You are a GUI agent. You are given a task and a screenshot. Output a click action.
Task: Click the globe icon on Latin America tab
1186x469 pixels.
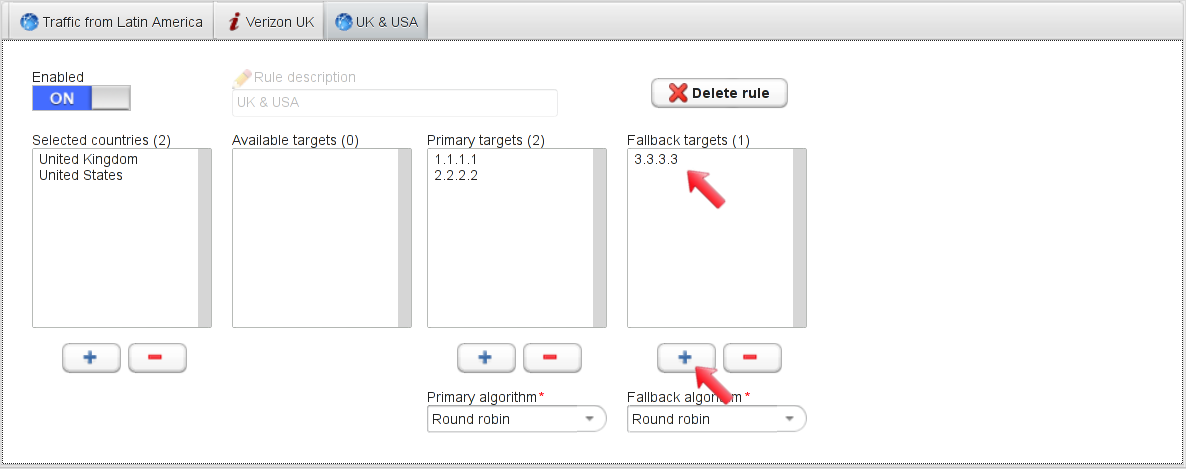[x=29, y=22]
